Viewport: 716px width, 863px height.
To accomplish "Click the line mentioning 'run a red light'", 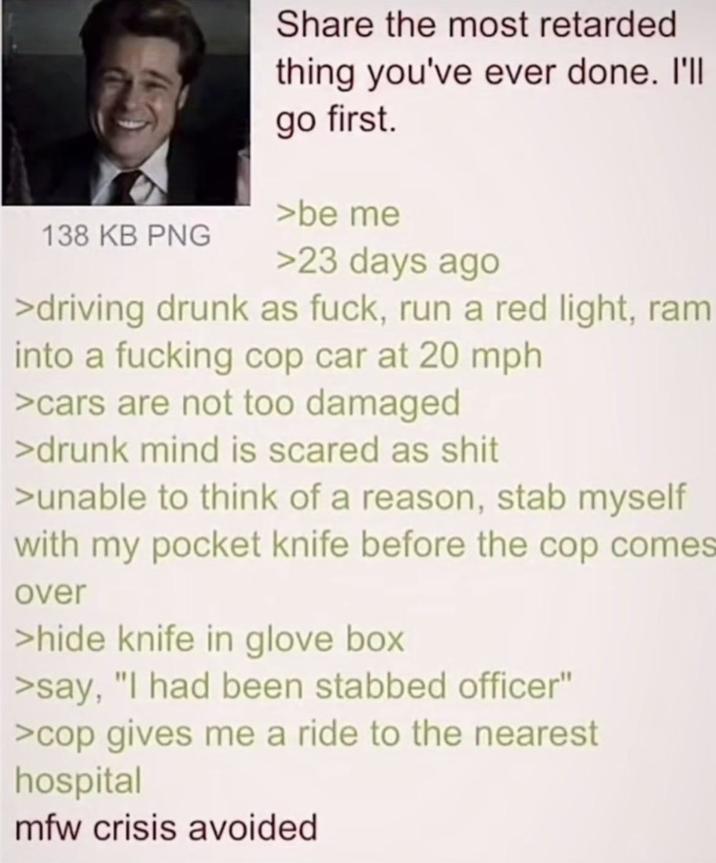I will tap(363, 310).
